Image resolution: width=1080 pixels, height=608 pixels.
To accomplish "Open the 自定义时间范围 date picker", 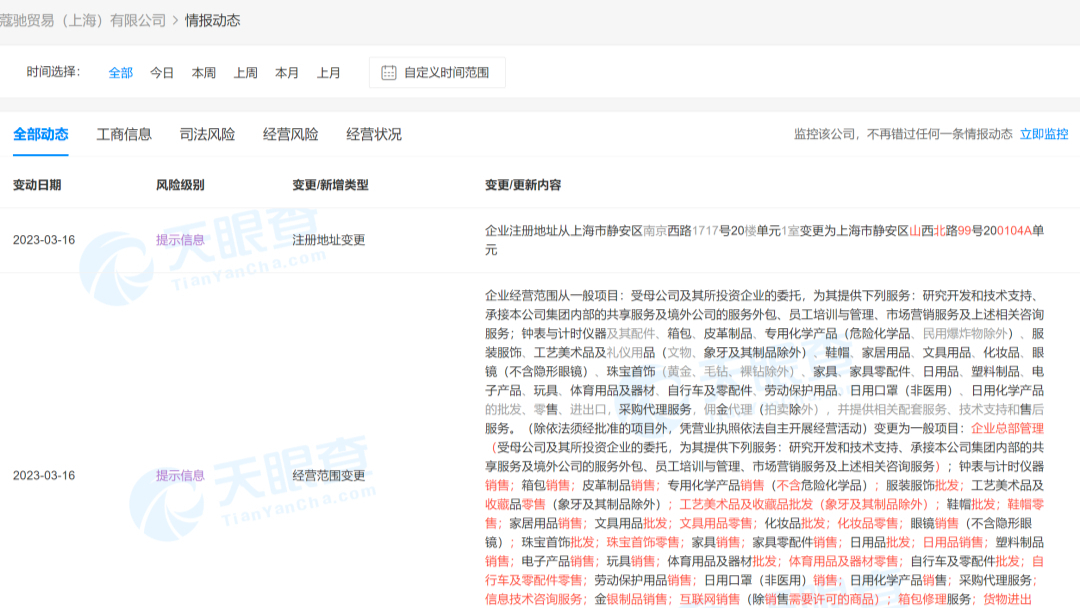I will (446, 73).
